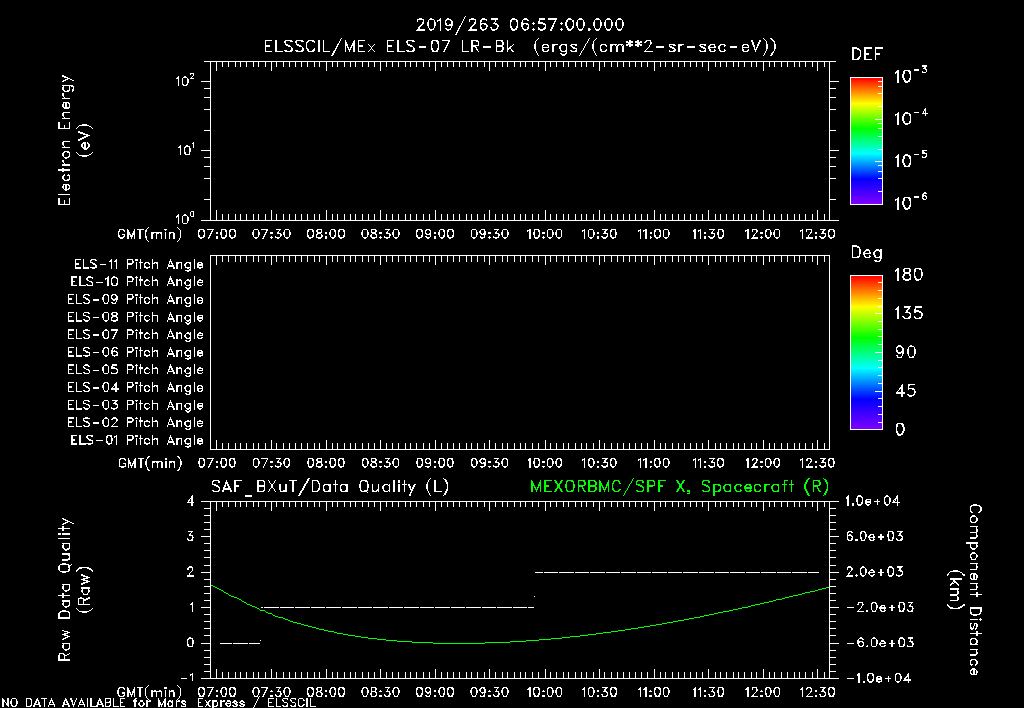Select the ELS-07 Pitch Angle row label
This screenshot has height=708, width=1024.
(x=135, y=334)
